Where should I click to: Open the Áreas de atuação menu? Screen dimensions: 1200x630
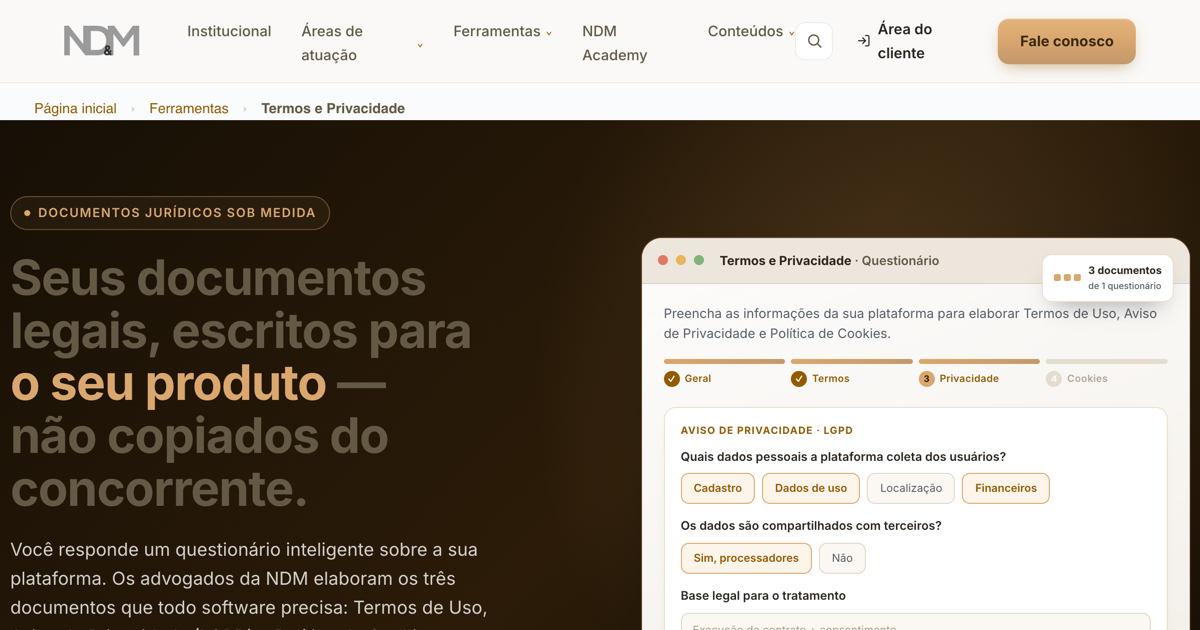332,43
